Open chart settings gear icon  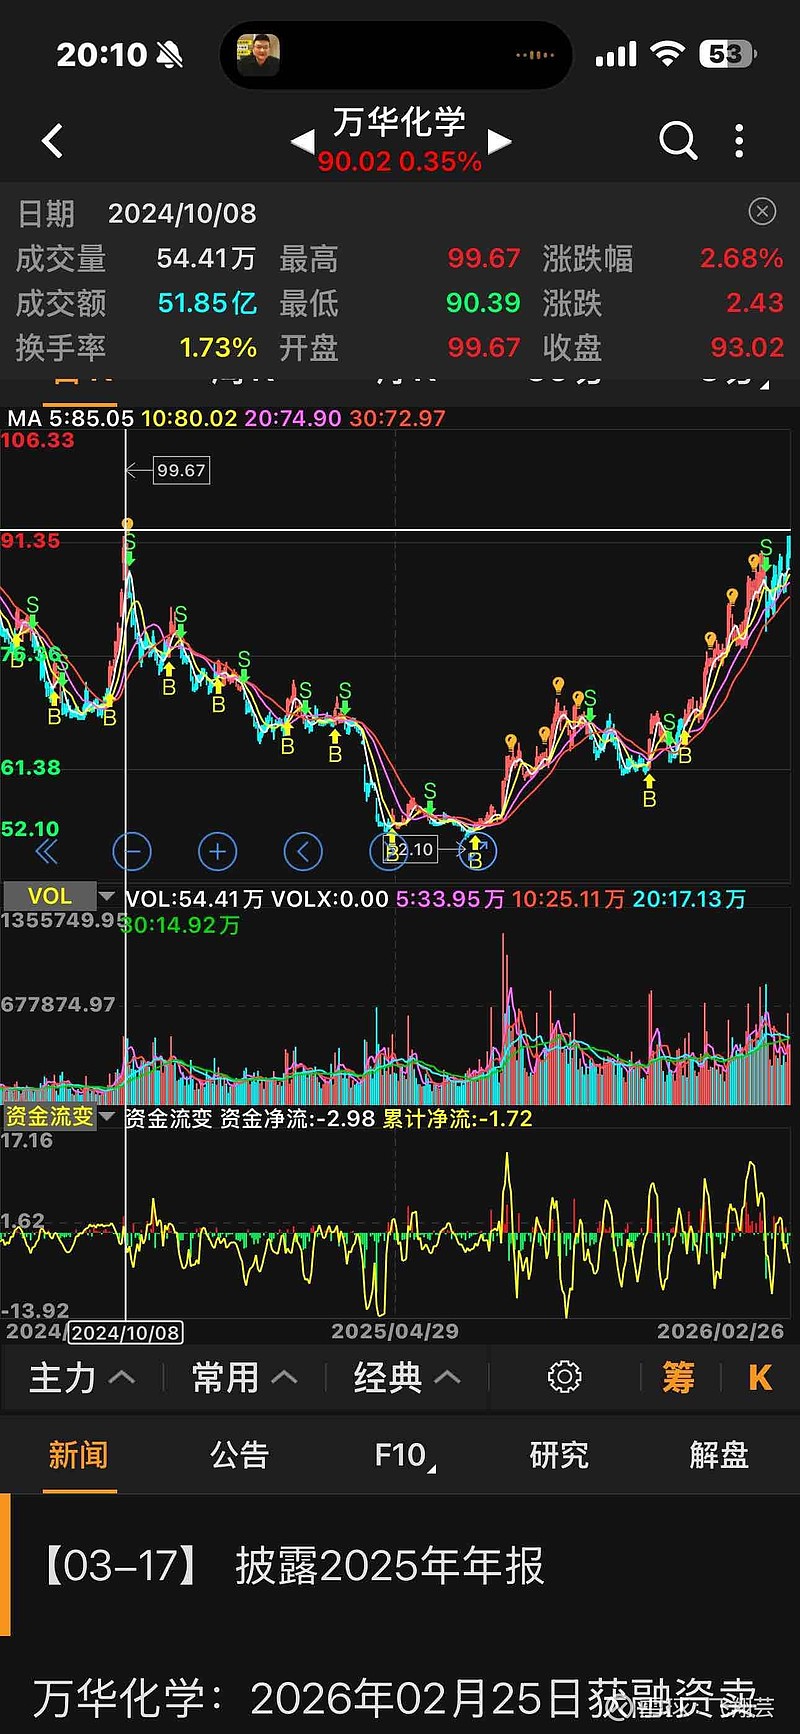[x=564, y=1377]
